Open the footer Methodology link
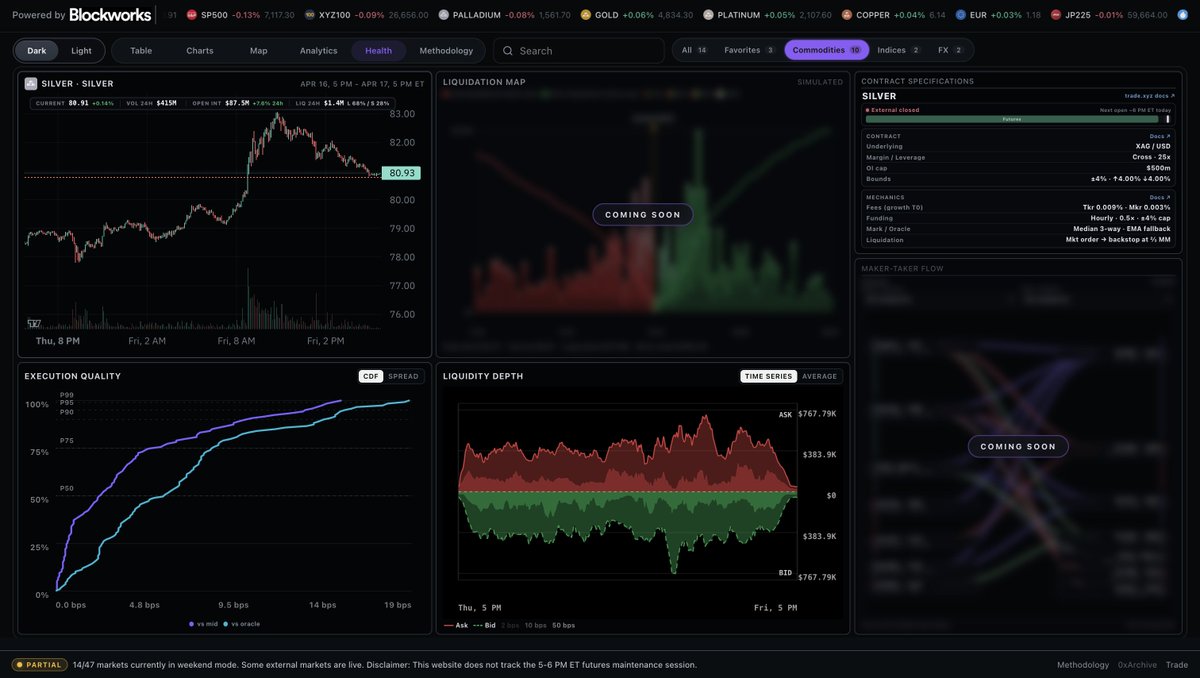The width and height of the screenshot is (1200, 678). 1083,665
